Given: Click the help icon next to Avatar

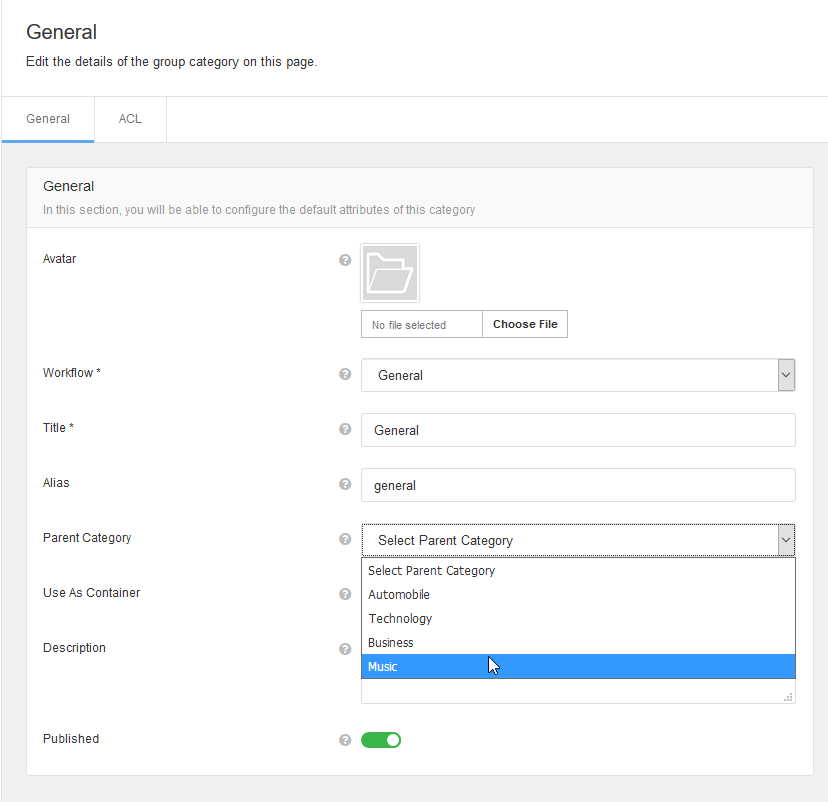Looking at the screenshot, I should coord(345,260).
